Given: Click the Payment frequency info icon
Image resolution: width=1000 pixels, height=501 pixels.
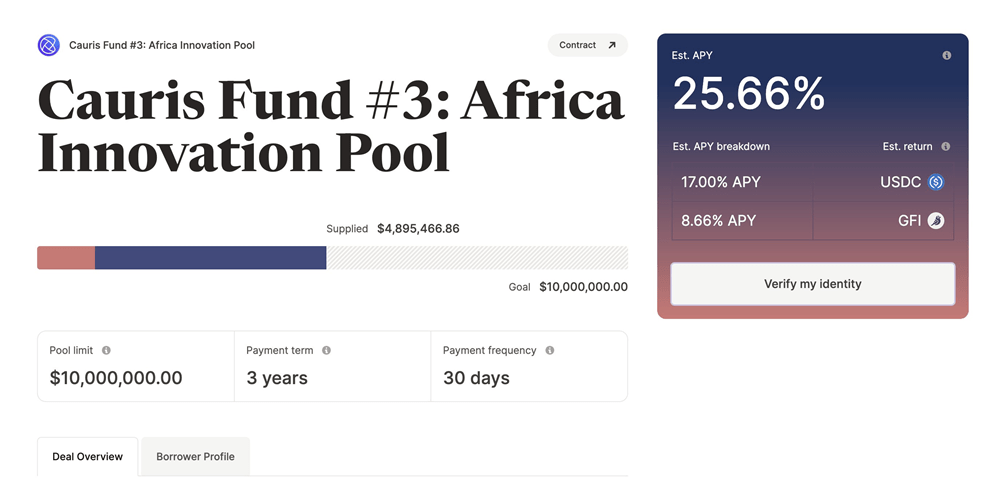Looking at the screenshot, I should (550, 351).
